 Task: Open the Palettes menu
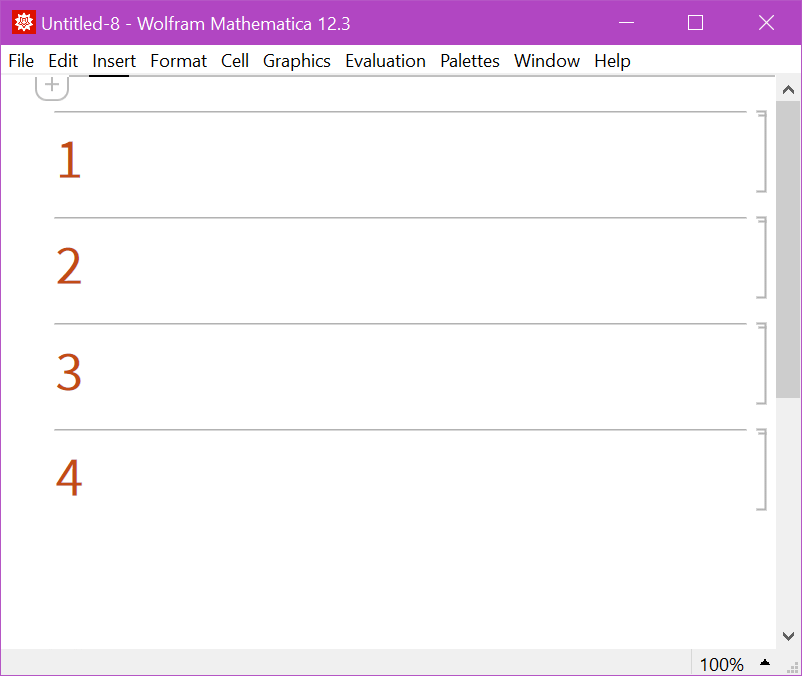pyautogui.click(x=469, y=61)
